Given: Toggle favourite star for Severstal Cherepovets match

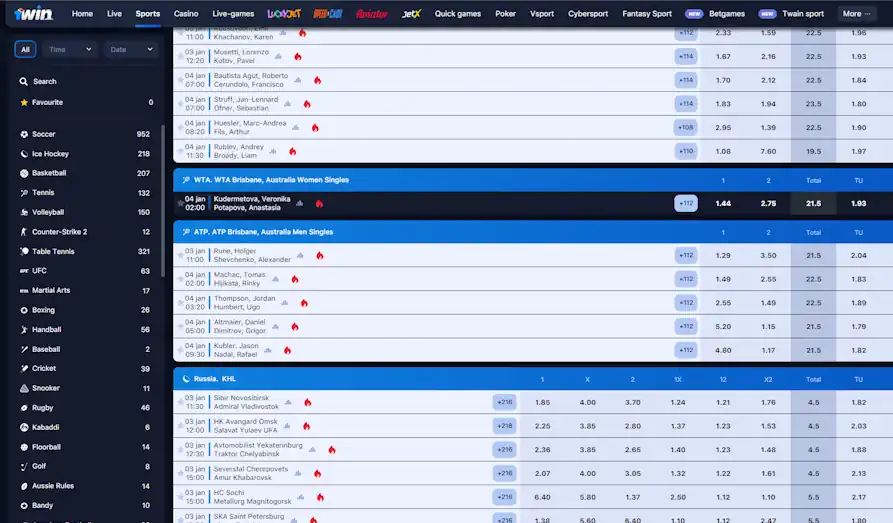Looking at the screenshot, I should pyautogui.click(x=180, y=473).
